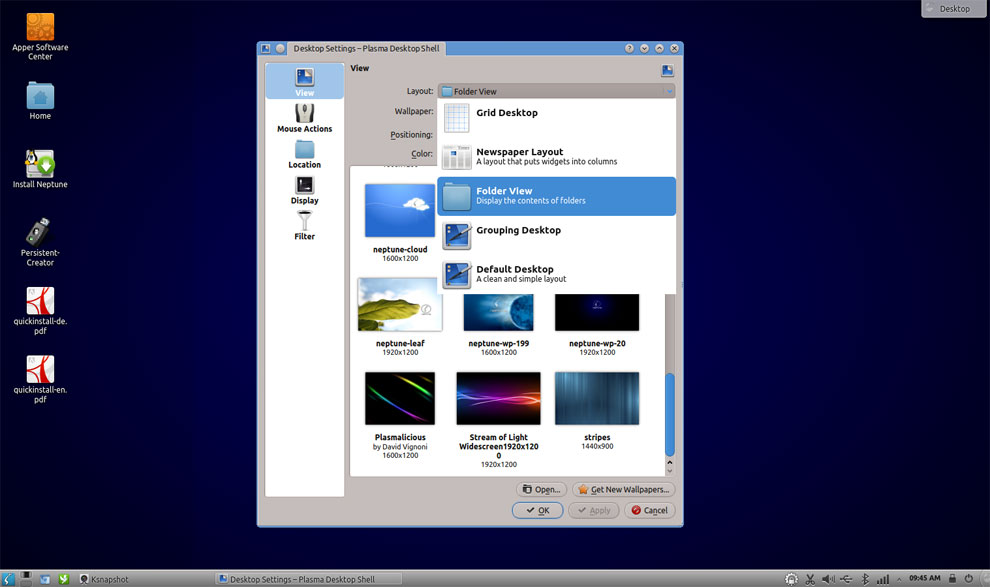Click the green launcher icon in the taskbar
The height and width of the screenshot is (587, 990).
64,579
